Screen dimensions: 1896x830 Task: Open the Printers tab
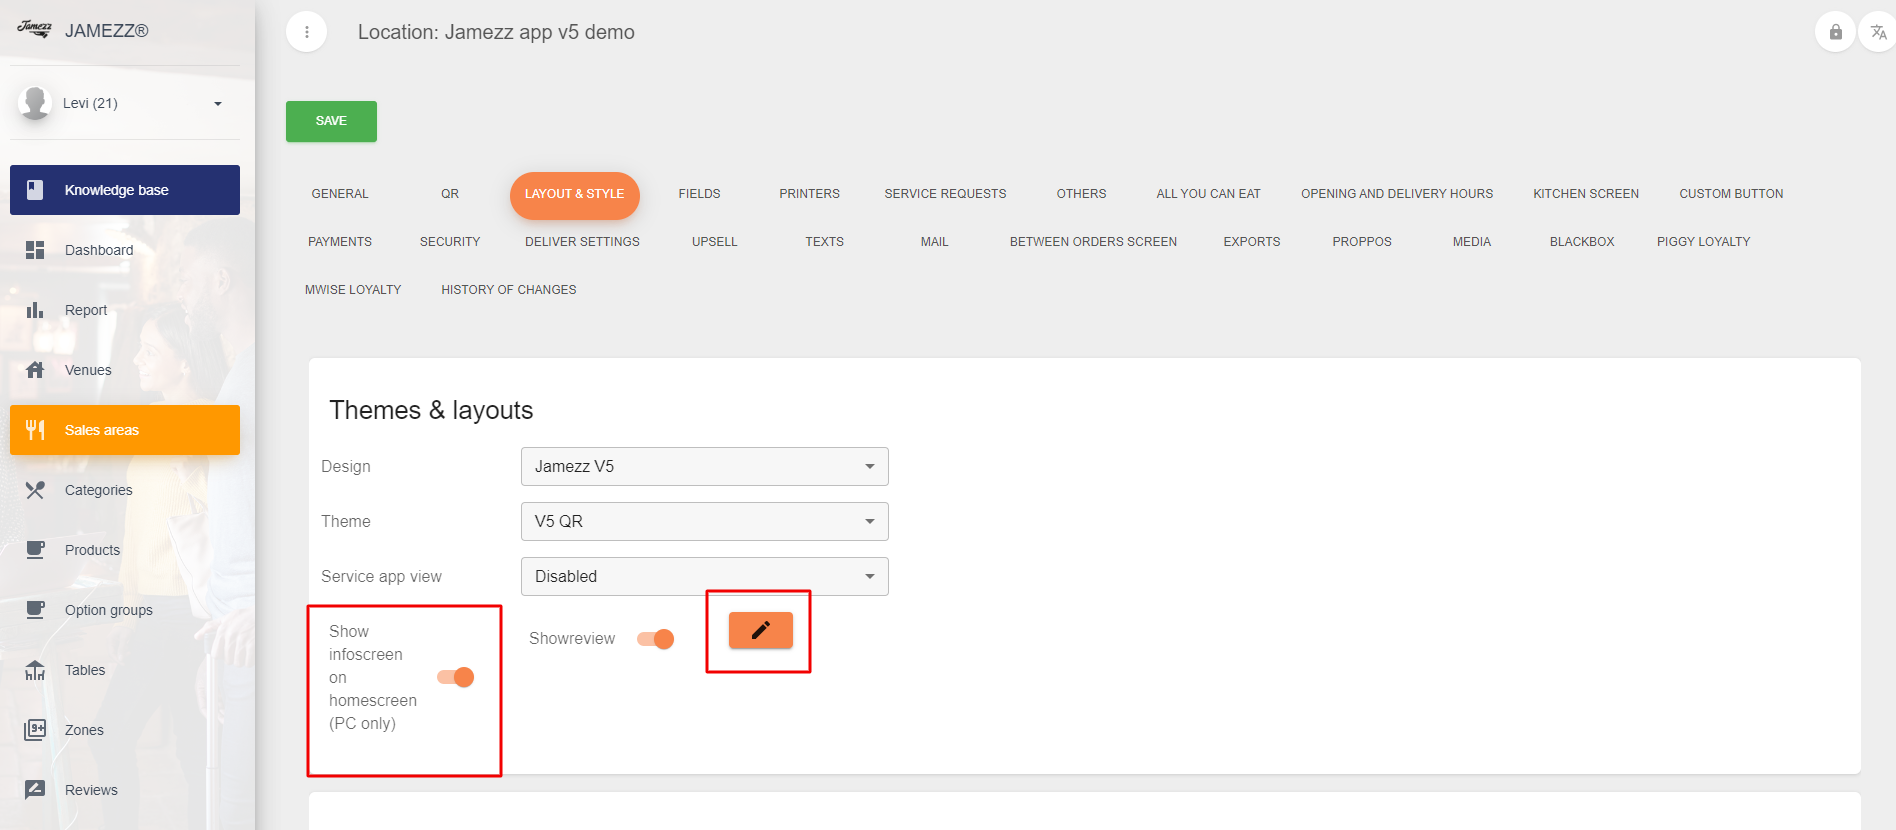pyautogui.click(x=810, y=194)
